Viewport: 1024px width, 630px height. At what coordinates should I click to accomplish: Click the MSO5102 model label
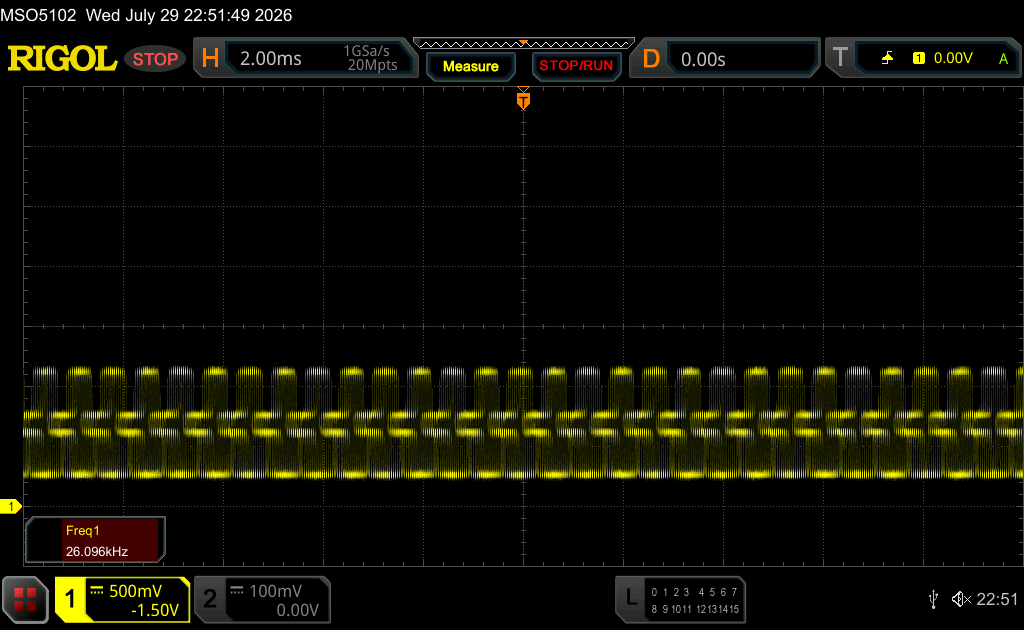(x=38, y=15)
